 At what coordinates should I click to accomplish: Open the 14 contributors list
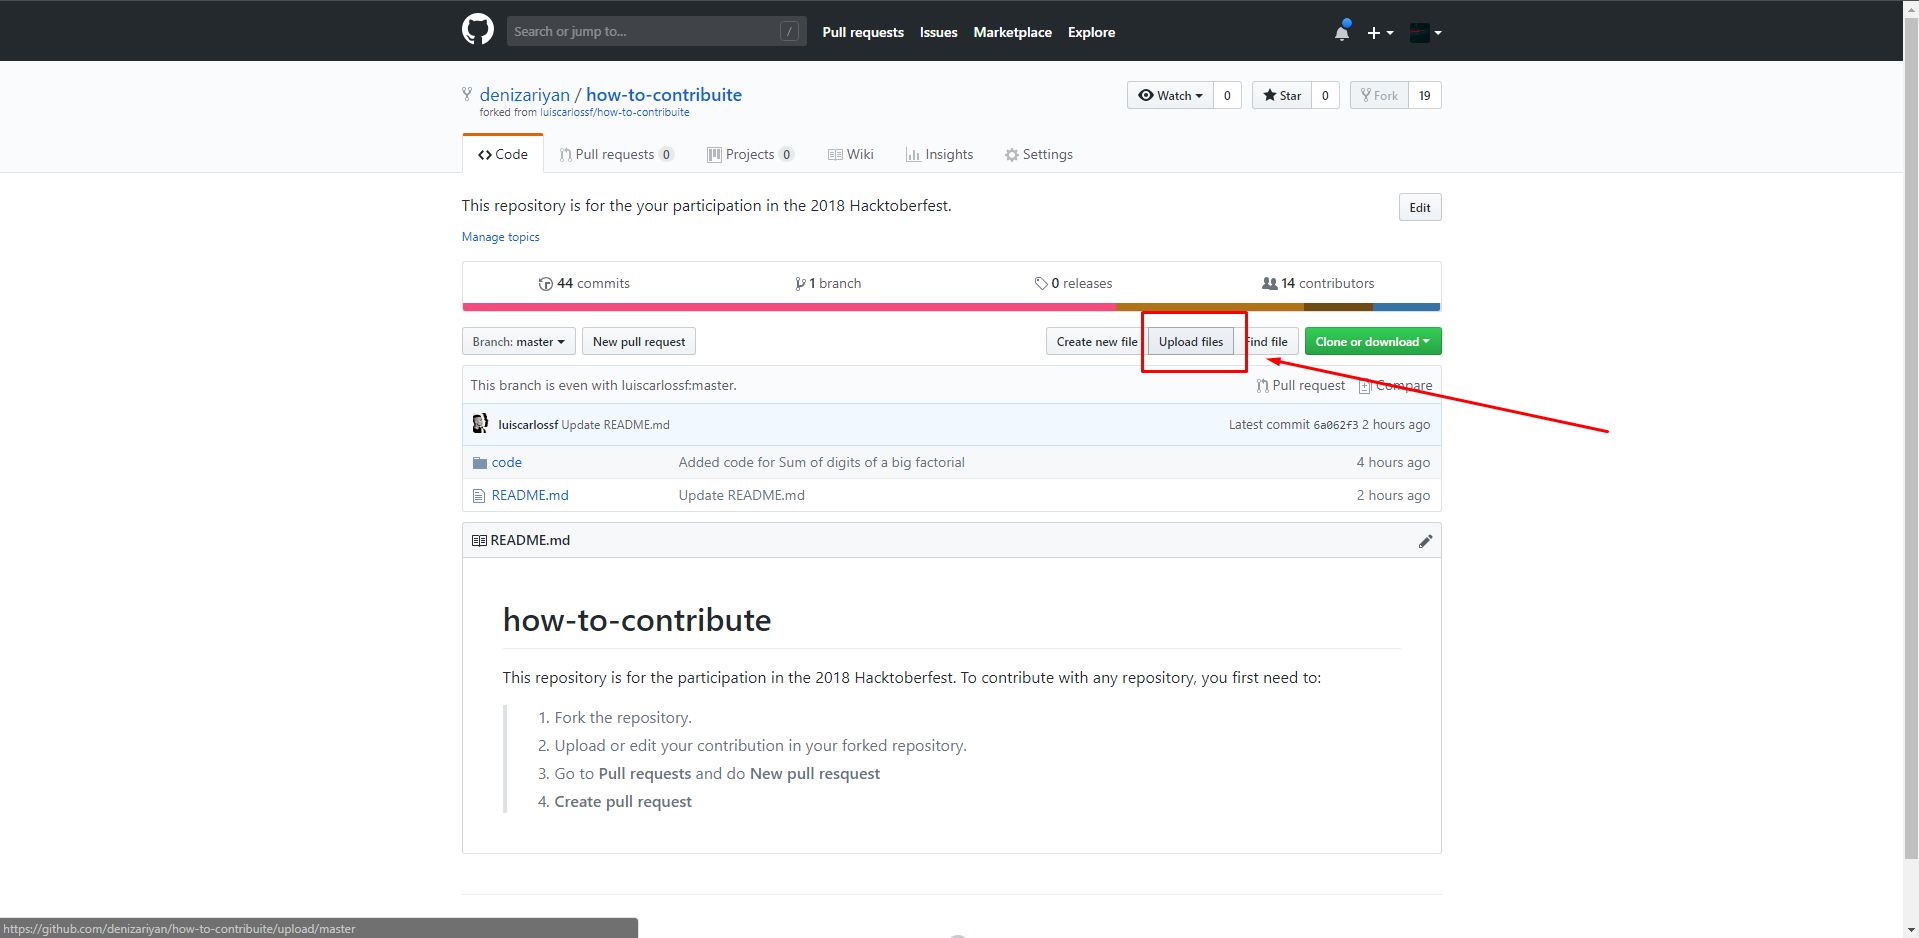tap(1318, 283)
